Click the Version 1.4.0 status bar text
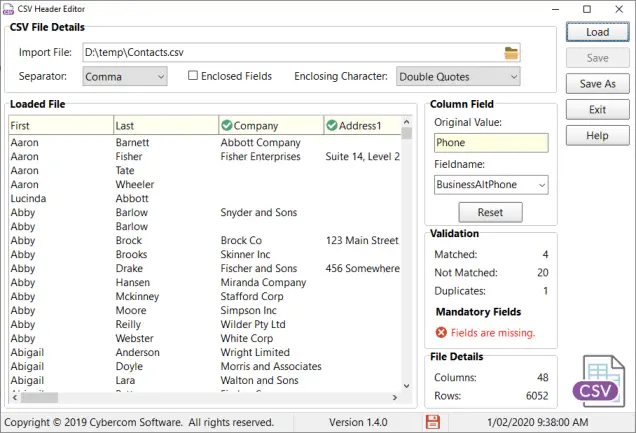 [358, 422]
